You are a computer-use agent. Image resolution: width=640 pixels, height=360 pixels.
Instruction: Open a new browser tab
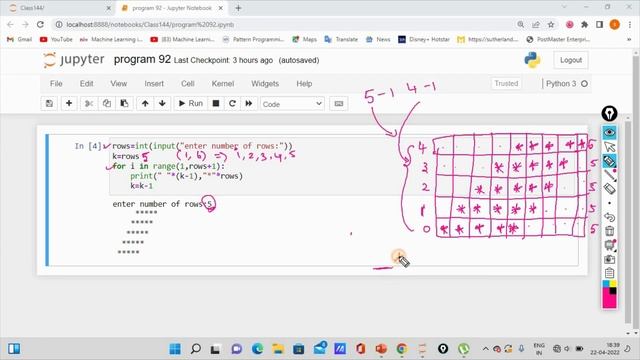click(x=238, y=8)
